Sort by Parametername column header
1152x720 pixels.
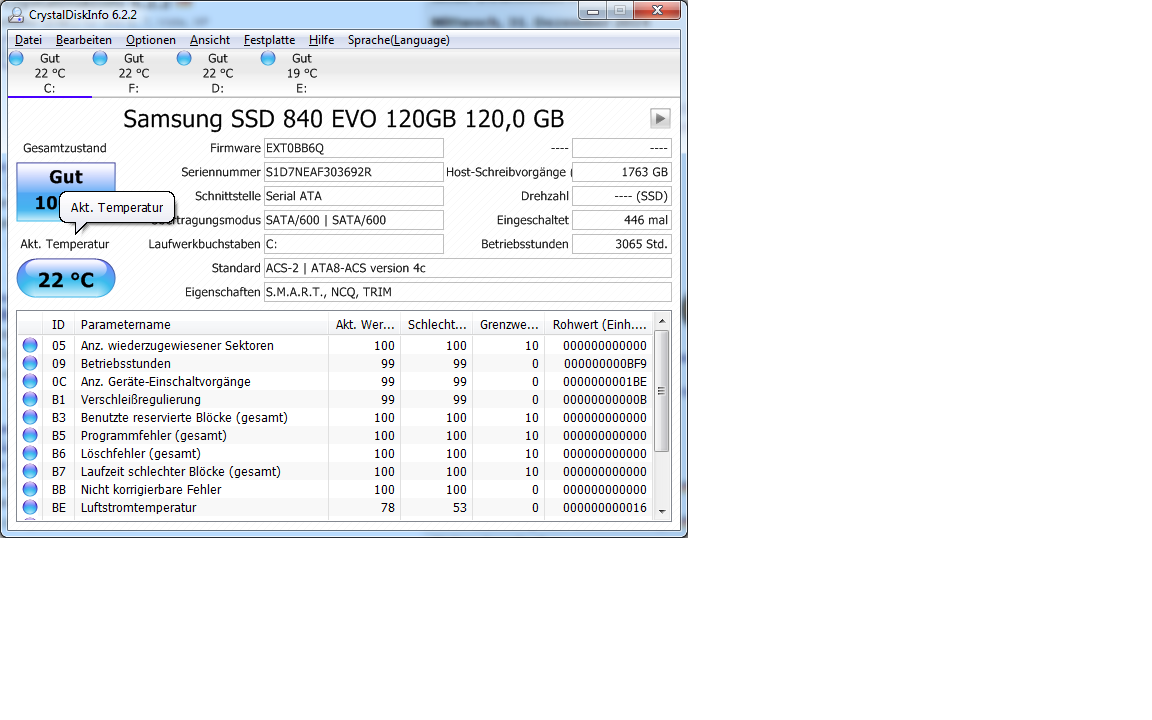(x=201, y=325)
